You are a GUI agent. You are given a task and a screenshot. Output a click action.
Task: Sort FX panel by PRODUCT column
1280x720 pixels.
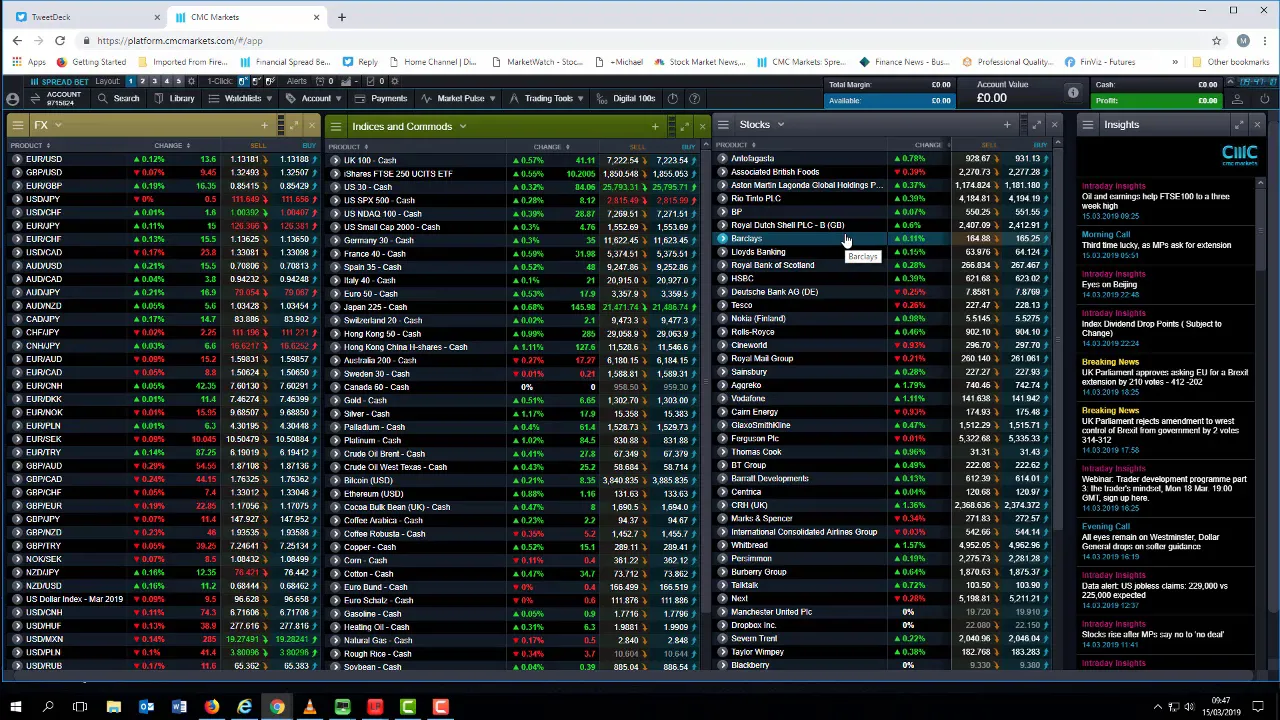[29, 146]
